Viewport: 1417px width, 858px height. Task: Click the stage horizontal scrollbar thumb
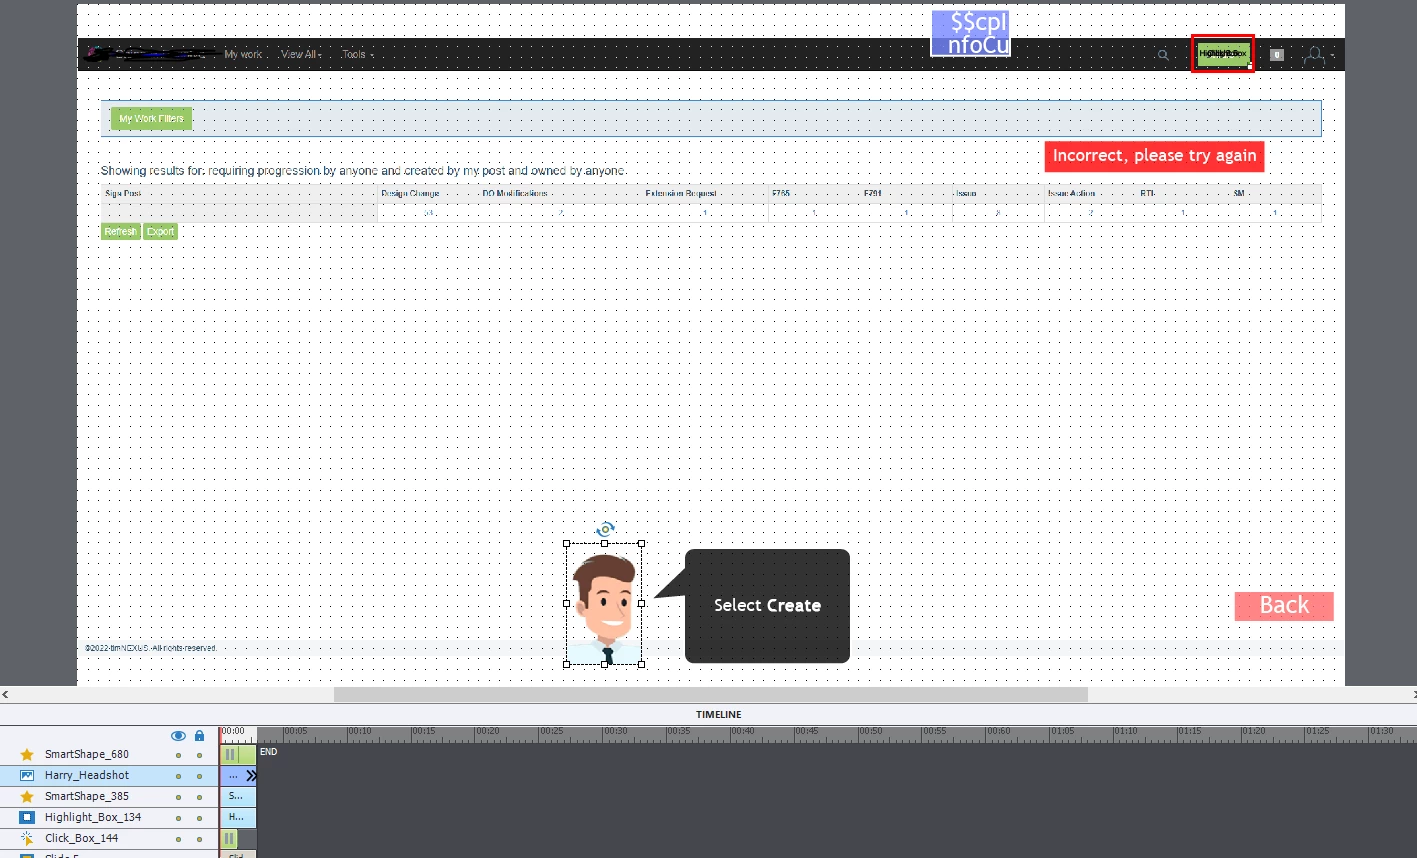(x=710, y=694)
